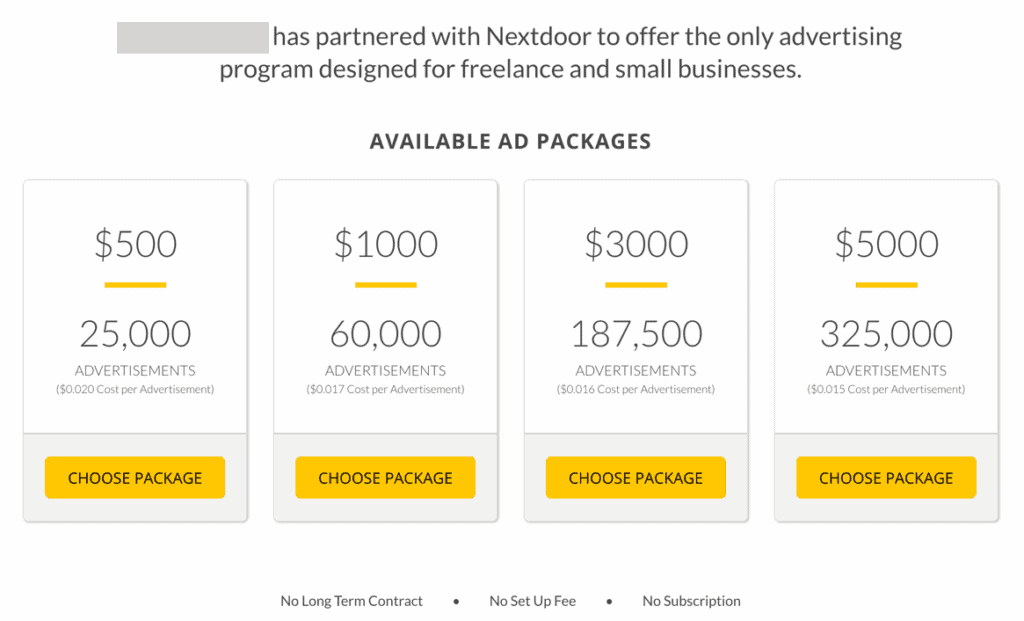Image resolution: width=1024 pixels, height=621 pixels.
Task: Click the $0.016 cost per advertisement note
Action: coord(636,389)
